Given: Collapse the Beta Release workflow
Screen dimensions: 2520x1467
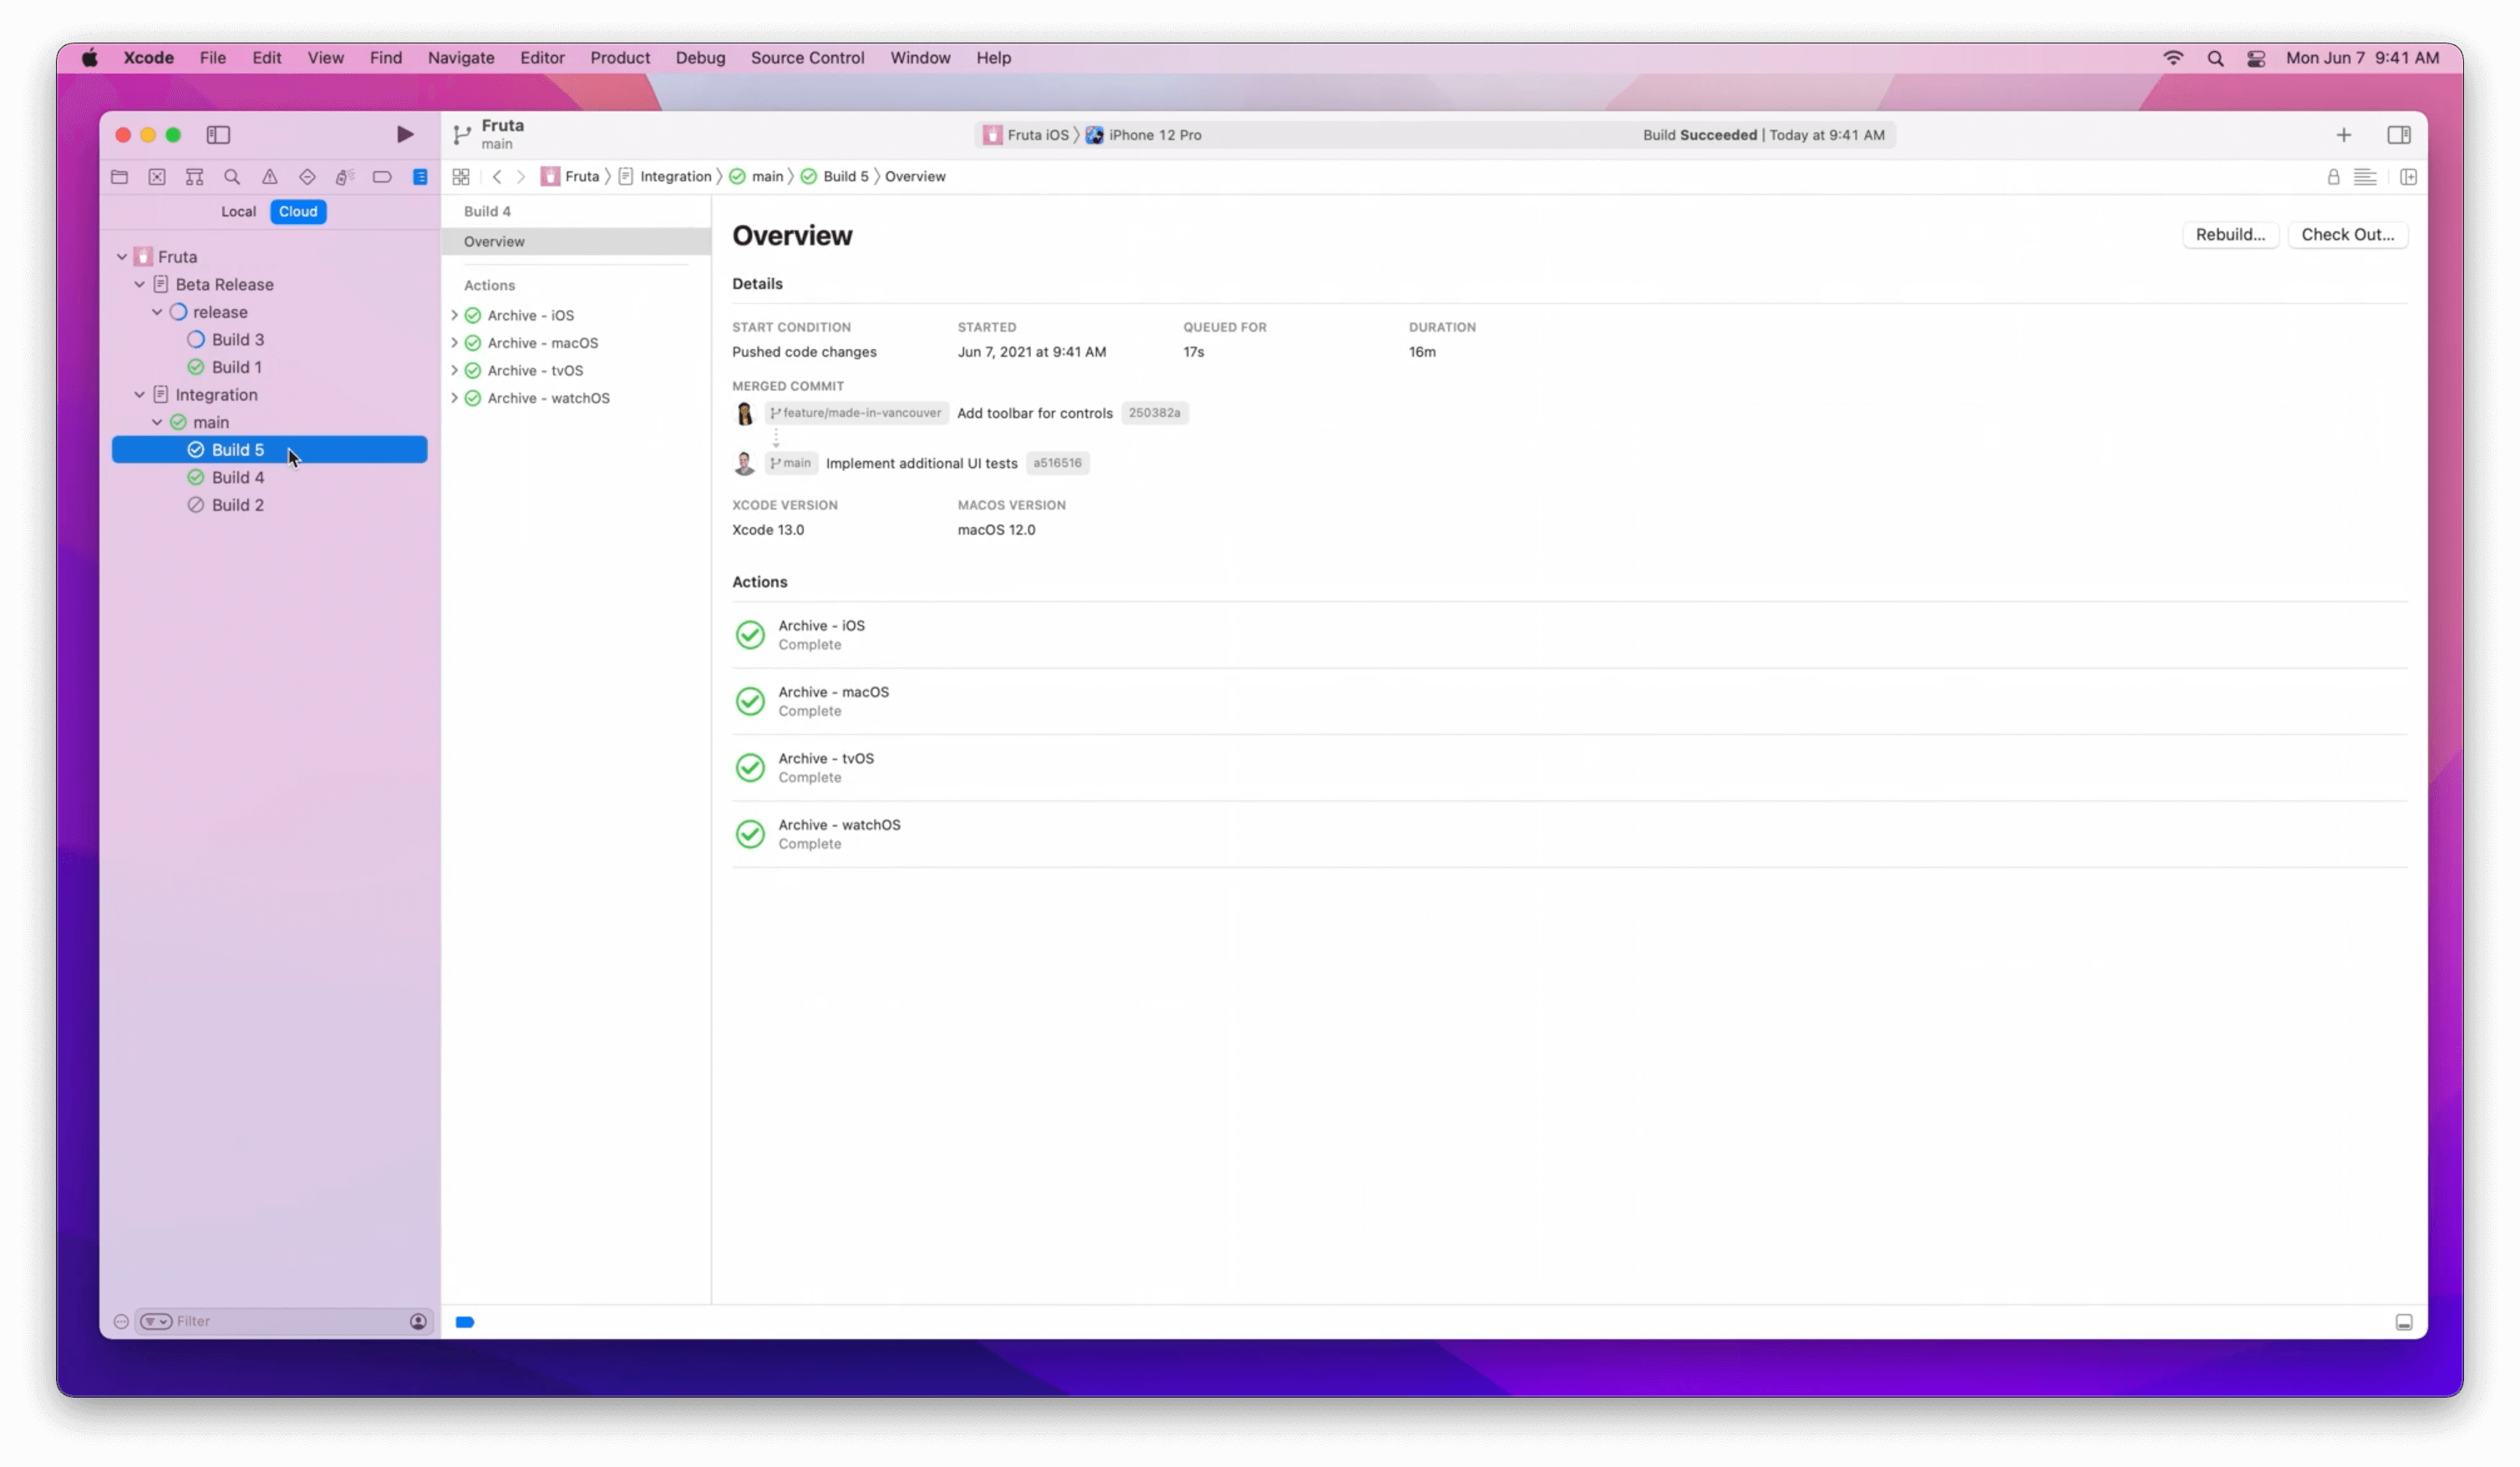Looking at the screenshot, I should click(140, 284).
